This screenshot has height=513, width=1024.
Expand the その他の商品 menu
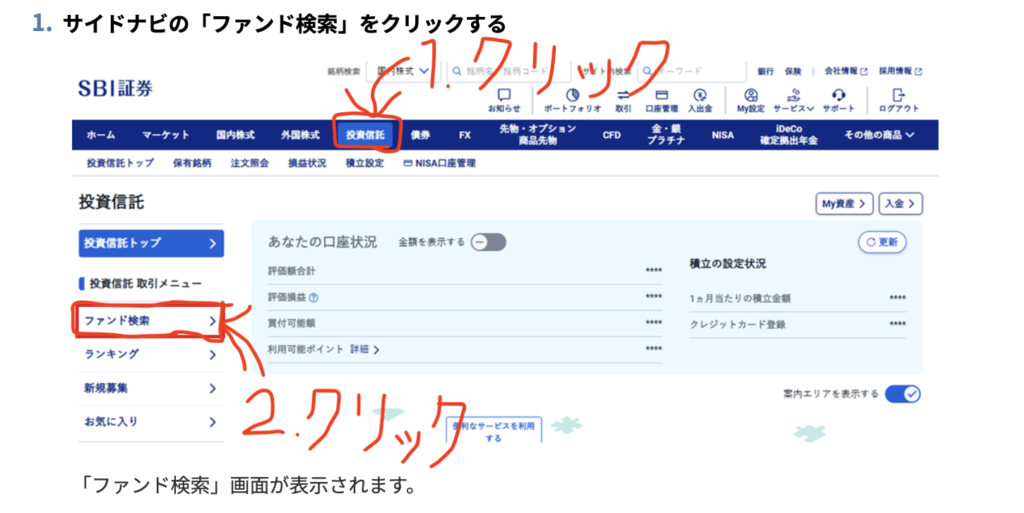point(879,135)
